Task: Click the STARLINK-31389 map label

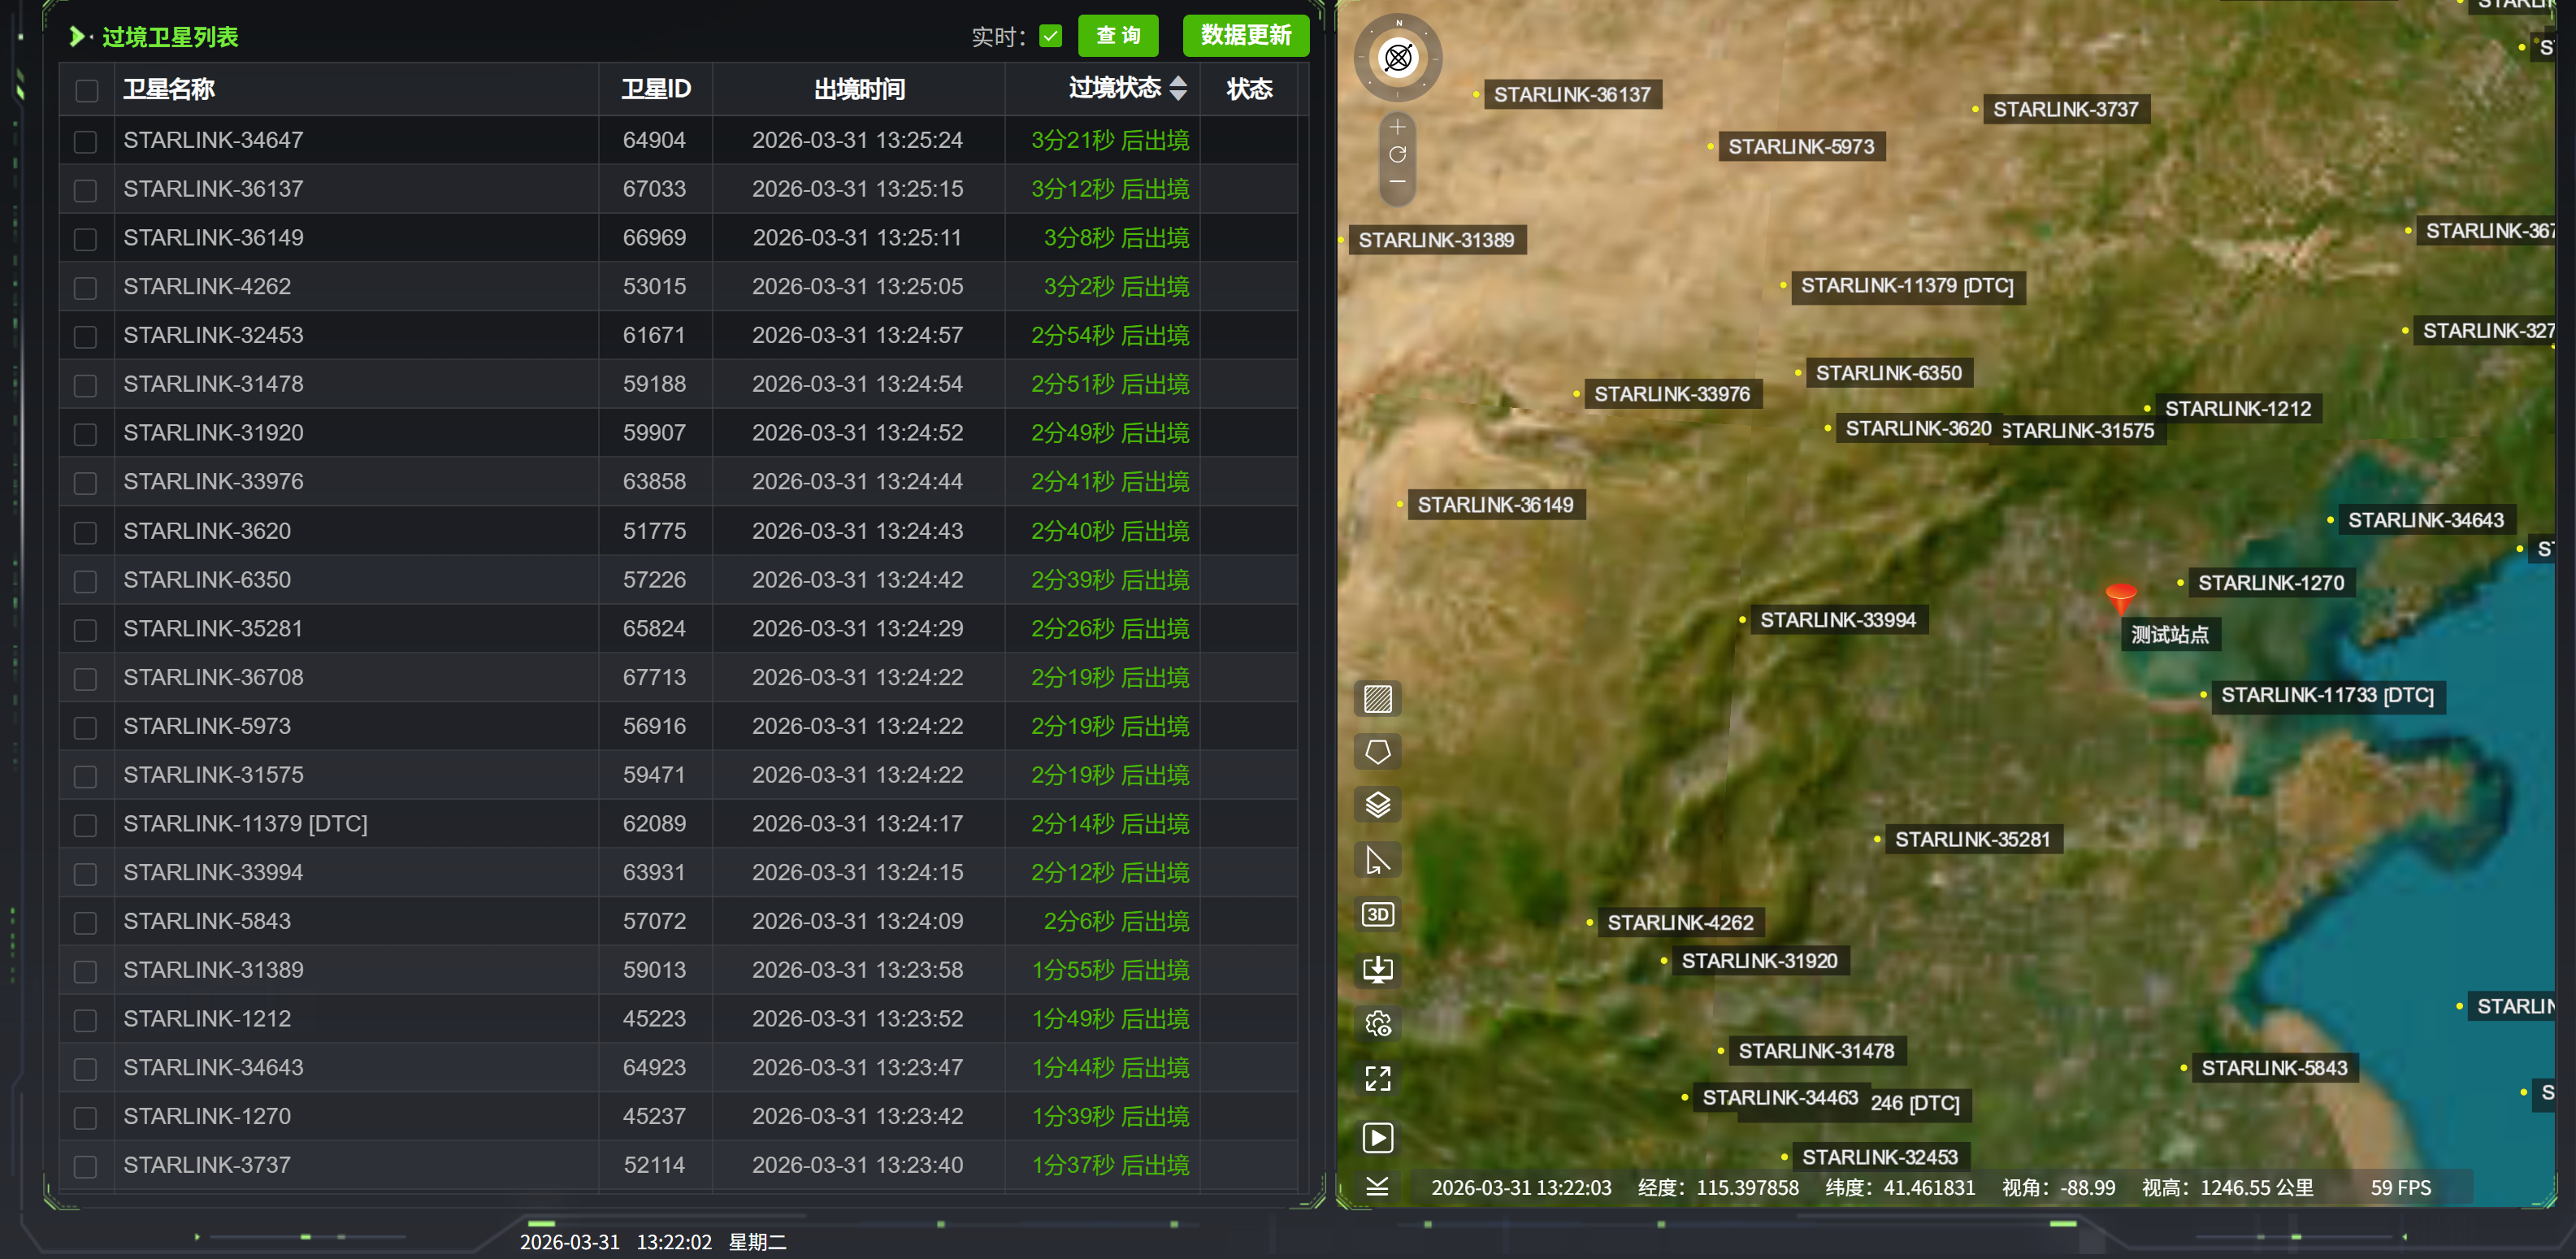Action: [1436, 240]
